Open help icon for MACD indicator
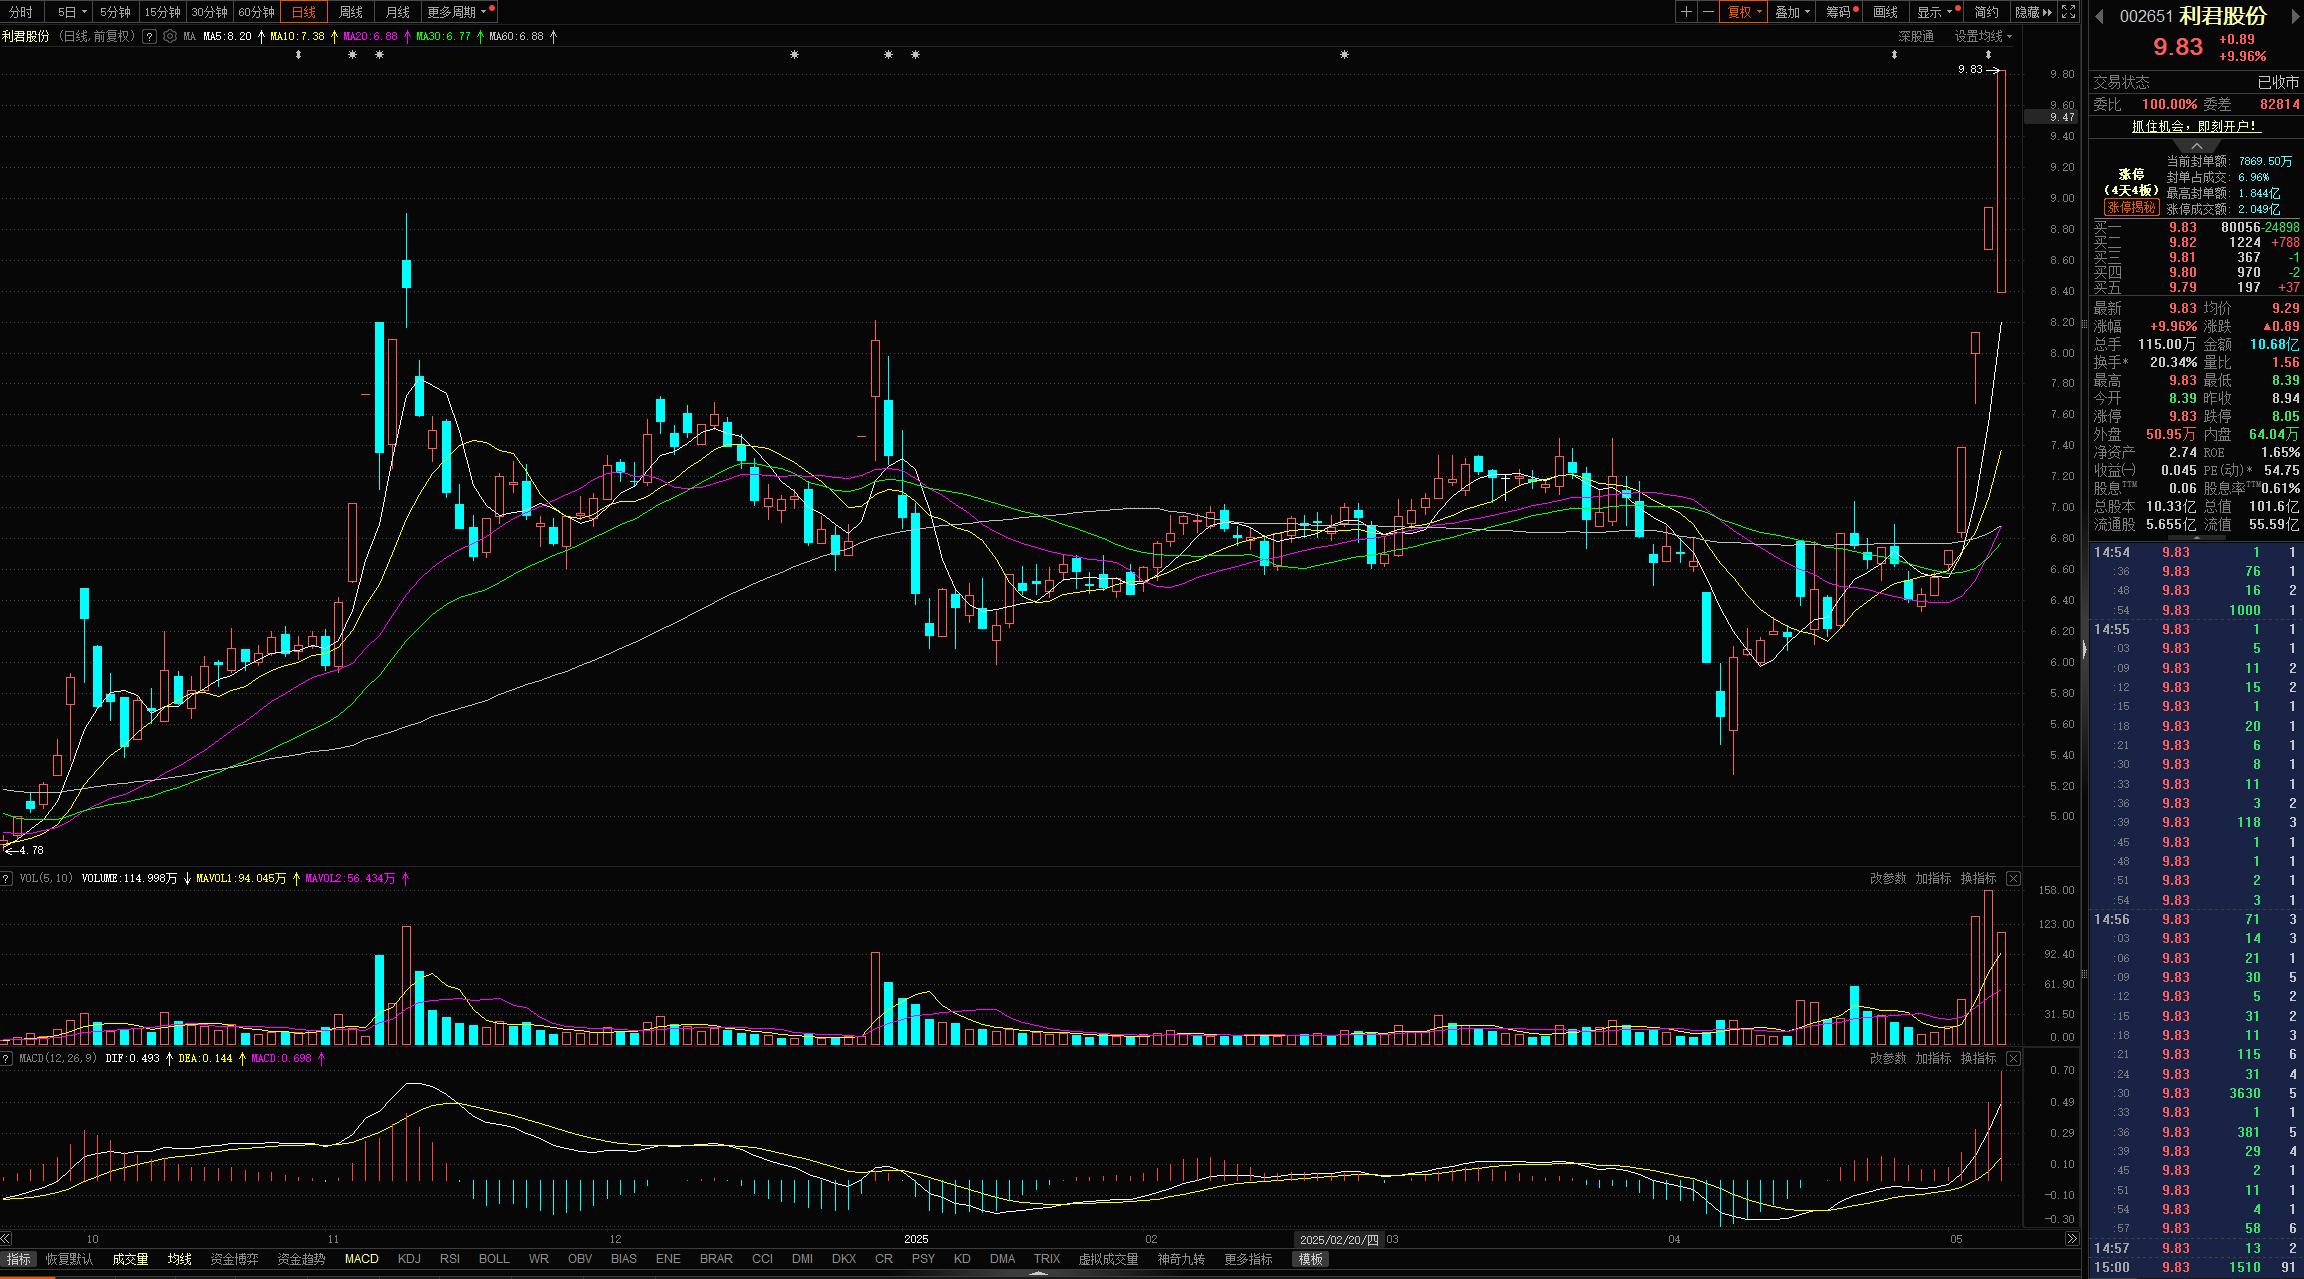Image resolution: width=2304 pixels, height=1279 pixels. click(x=7, y=1058)
